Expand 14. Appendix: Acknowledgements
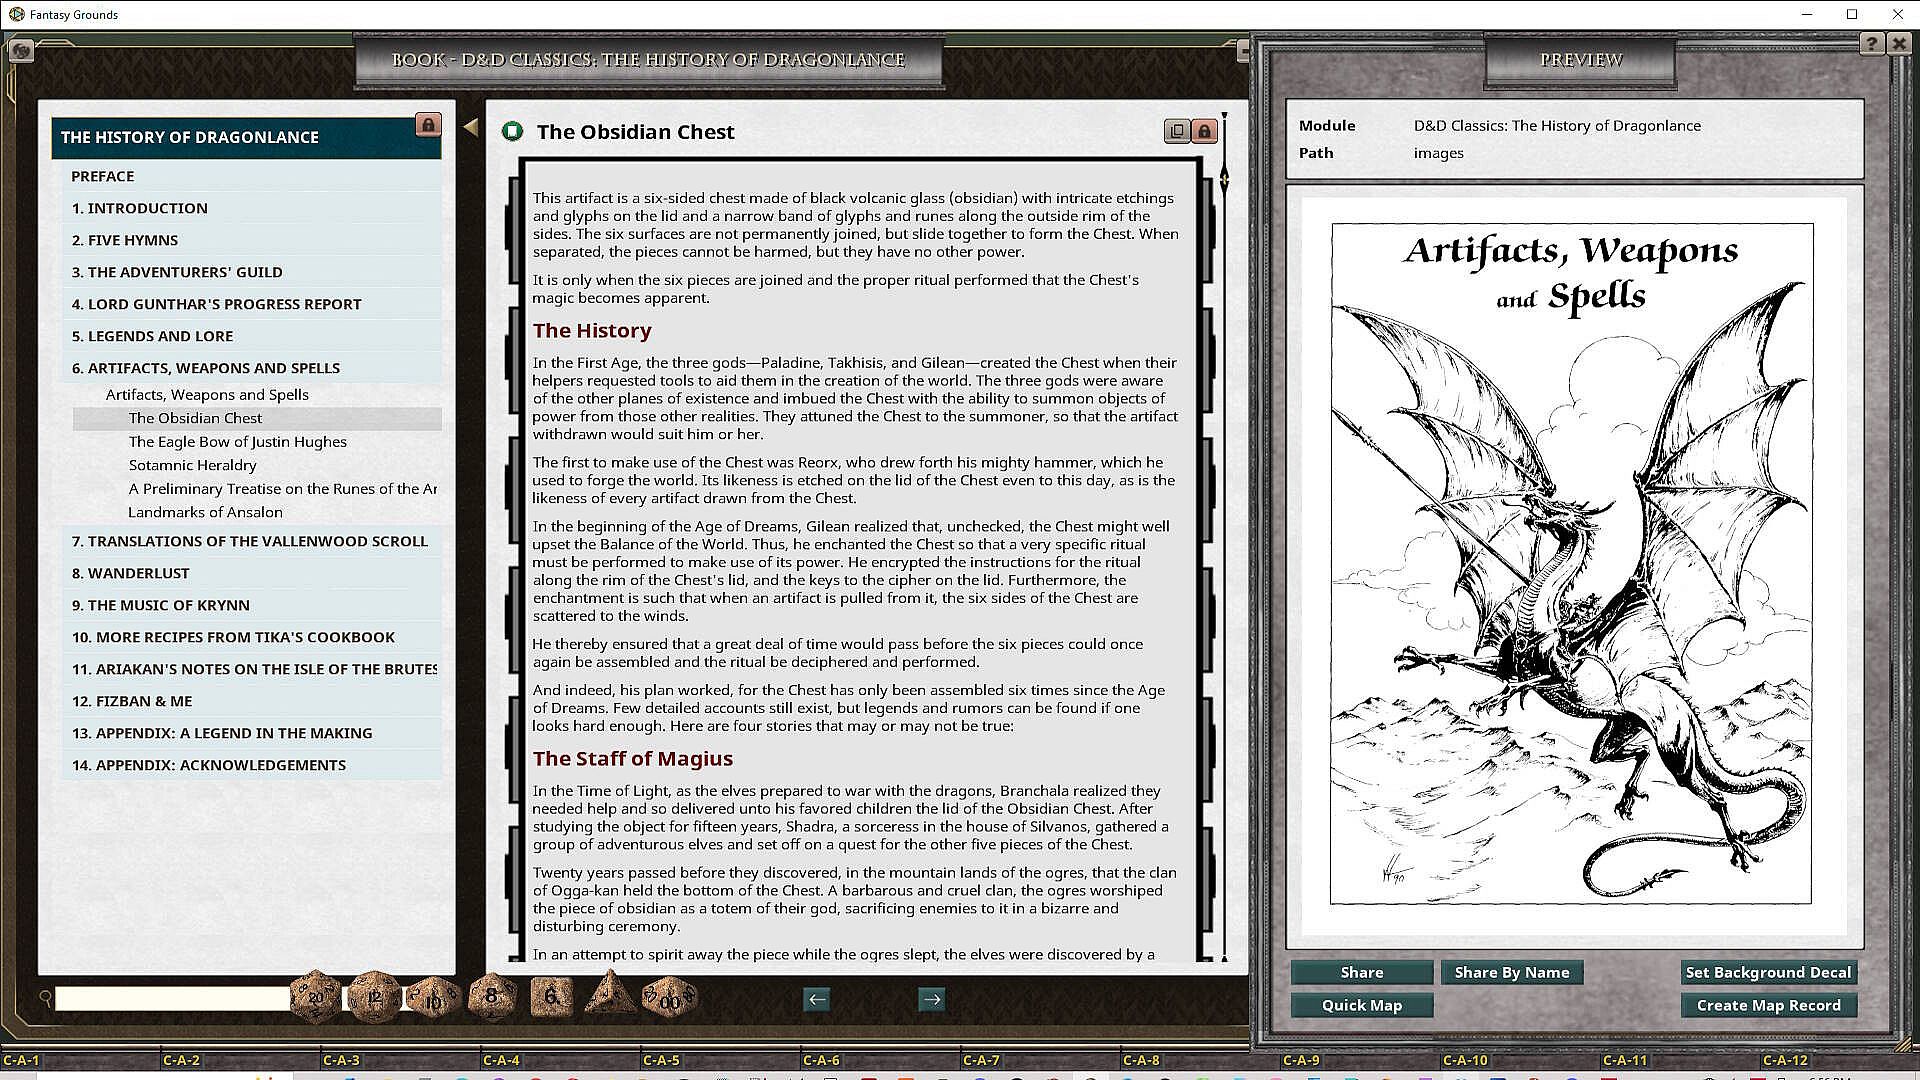The image size is (1920, 1080). (x=251, y=765)
